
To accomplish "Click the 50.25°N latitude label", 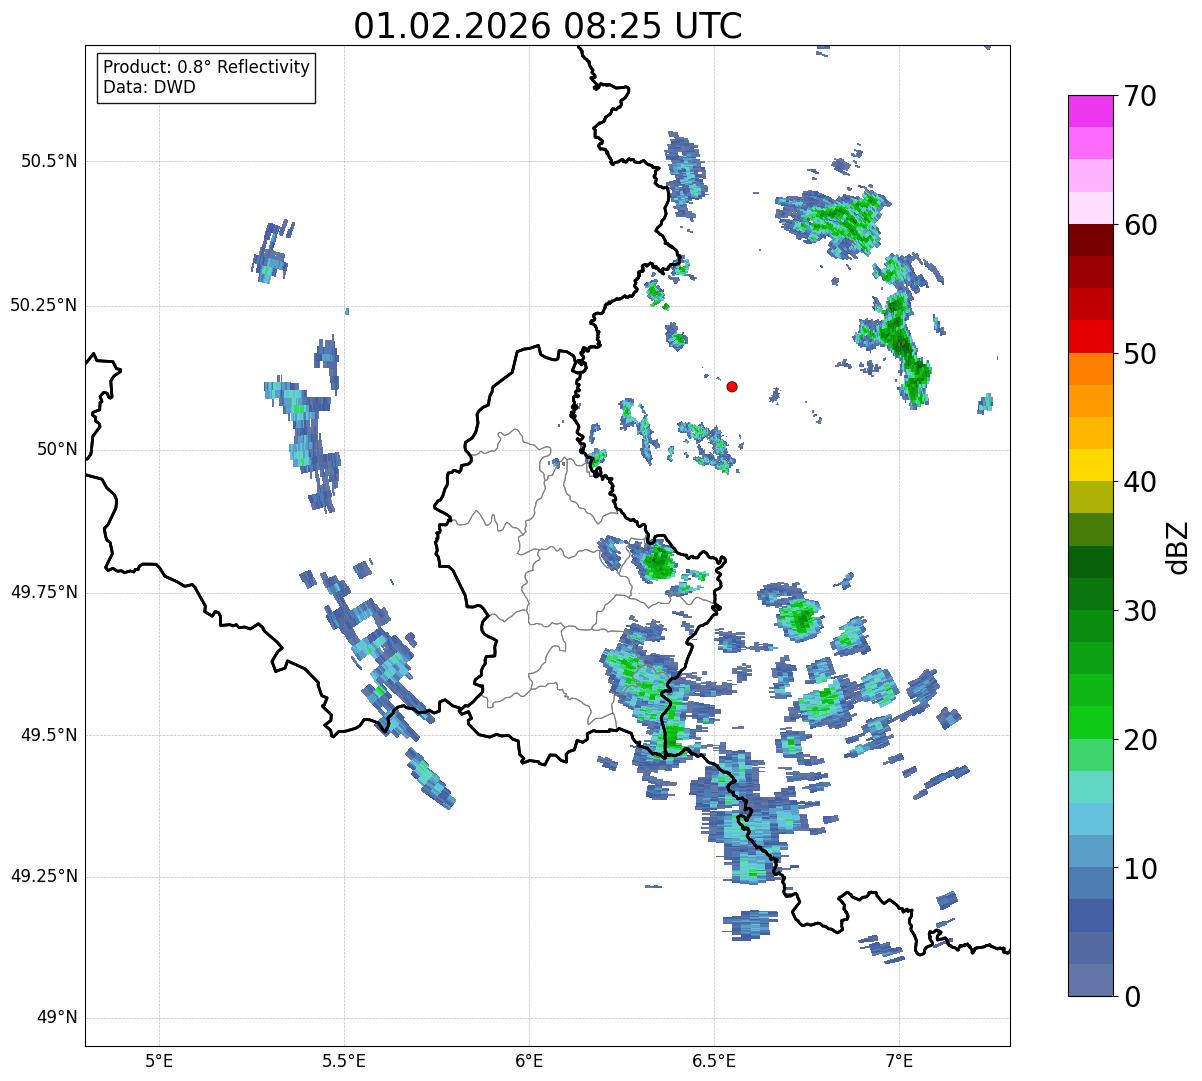I will pos(43,305).
